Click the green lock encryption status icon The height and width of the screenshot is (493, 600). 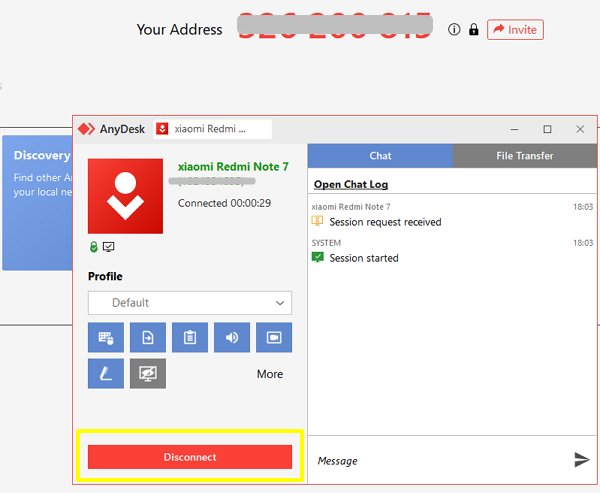coord(94,247)
